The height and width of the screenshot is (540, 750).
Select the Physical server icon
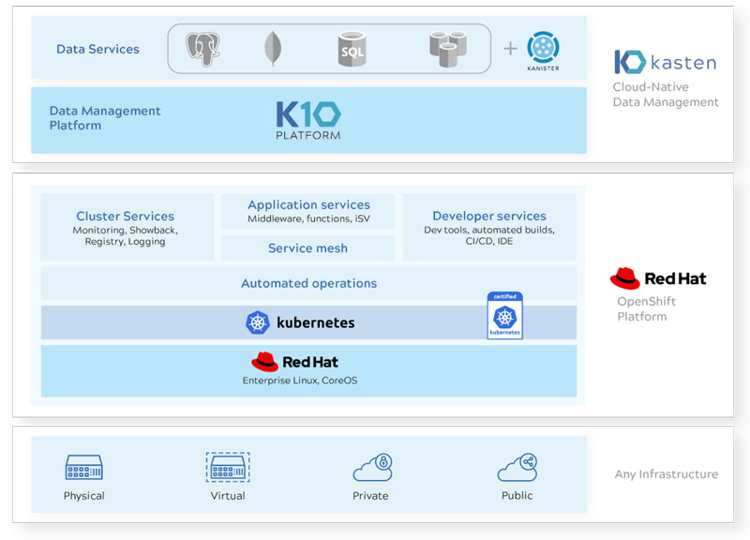pos(84,468)
